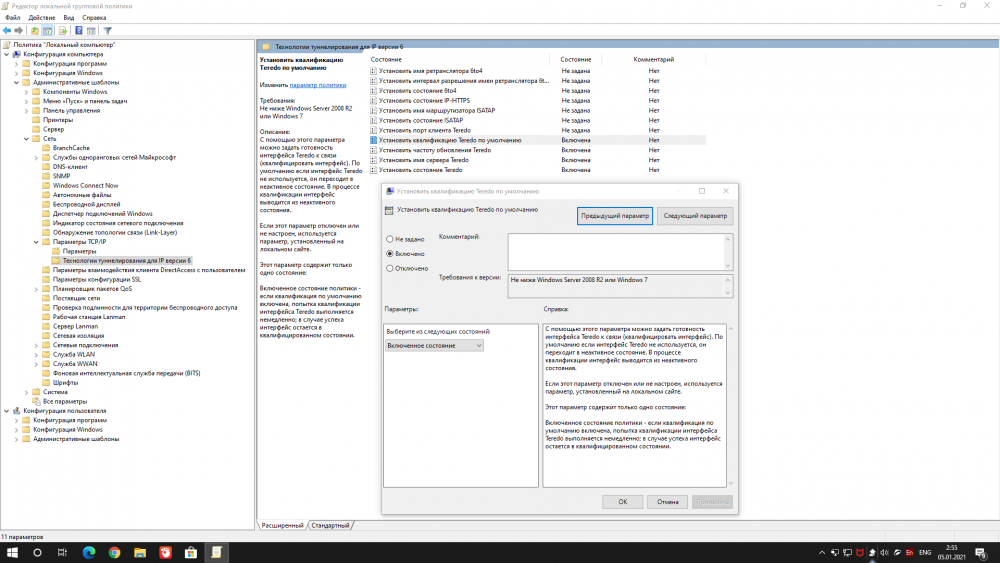1000x563 pixels.
Task: Open Microsoft Store from the taskbar
Action: [x=191, y=553]
